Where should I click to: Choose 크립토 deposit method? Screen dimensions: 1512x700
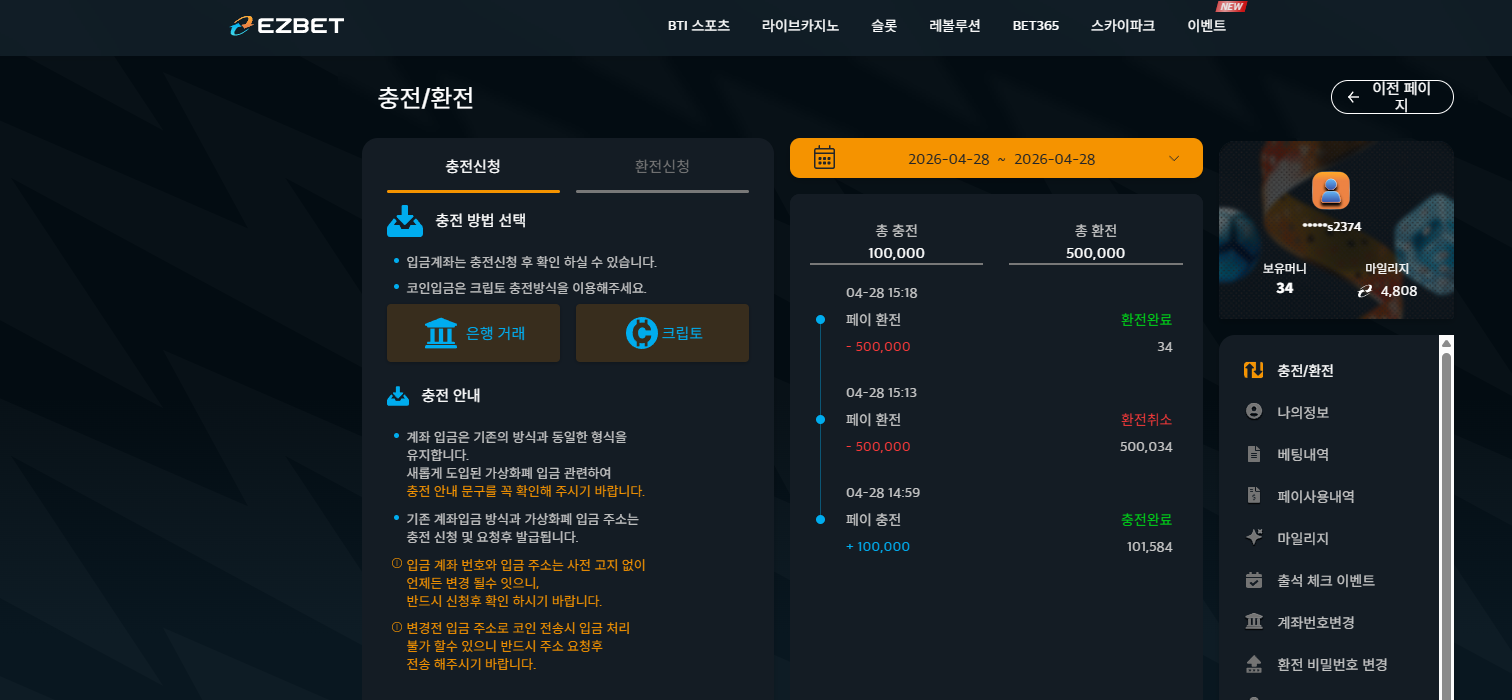click(662, 333)
